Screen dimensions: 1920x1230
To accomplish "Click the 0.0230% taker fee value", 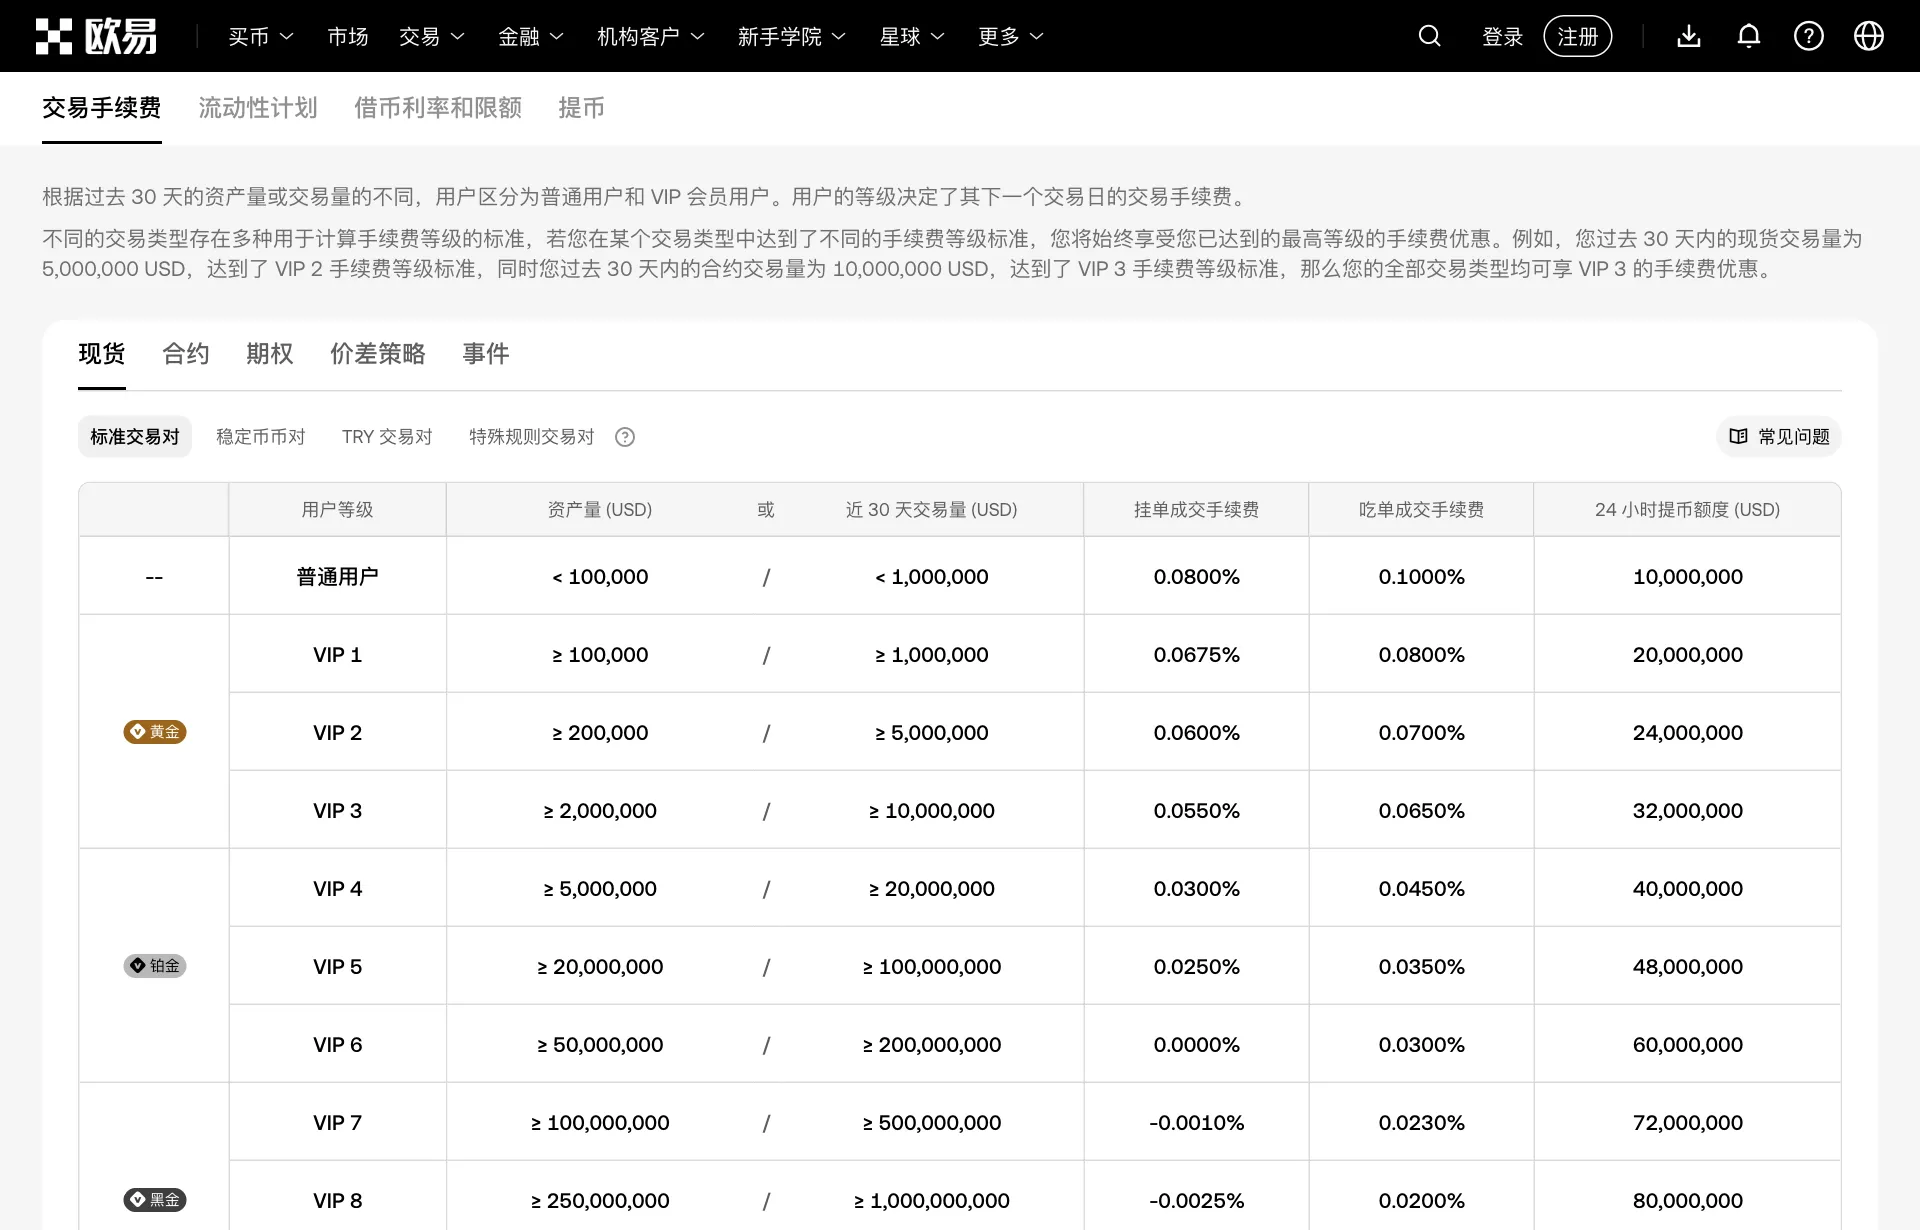I will pos(1422,1123).
